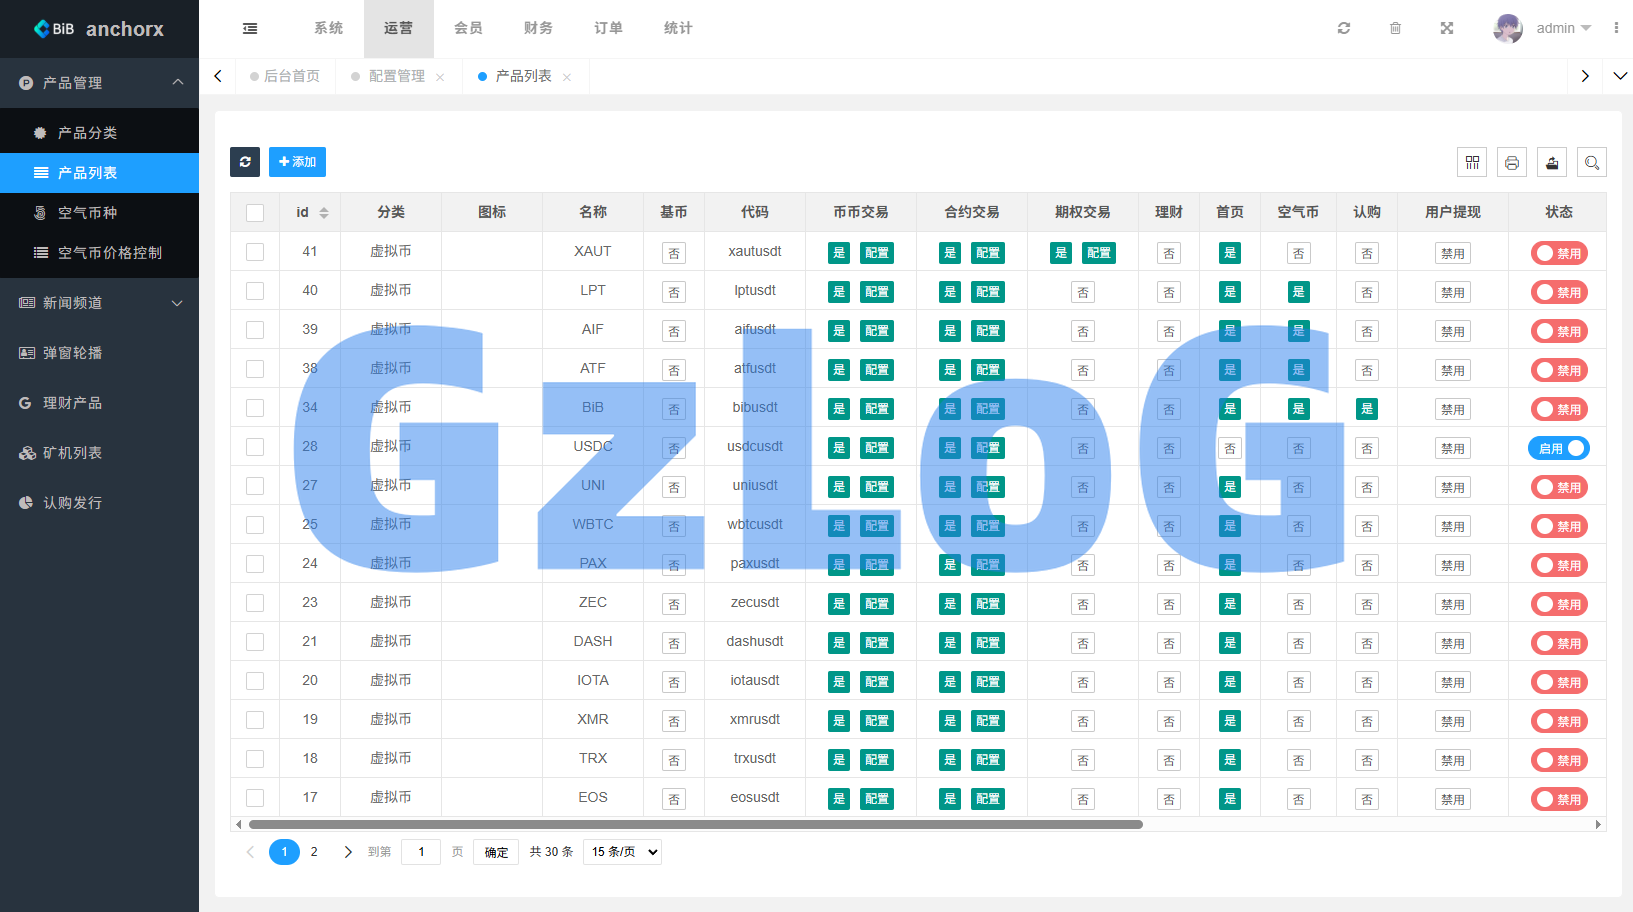Viewport: 1633px width, 912px height.
Task: Click the refresh icon in top header
Action: coord(1344,28)
